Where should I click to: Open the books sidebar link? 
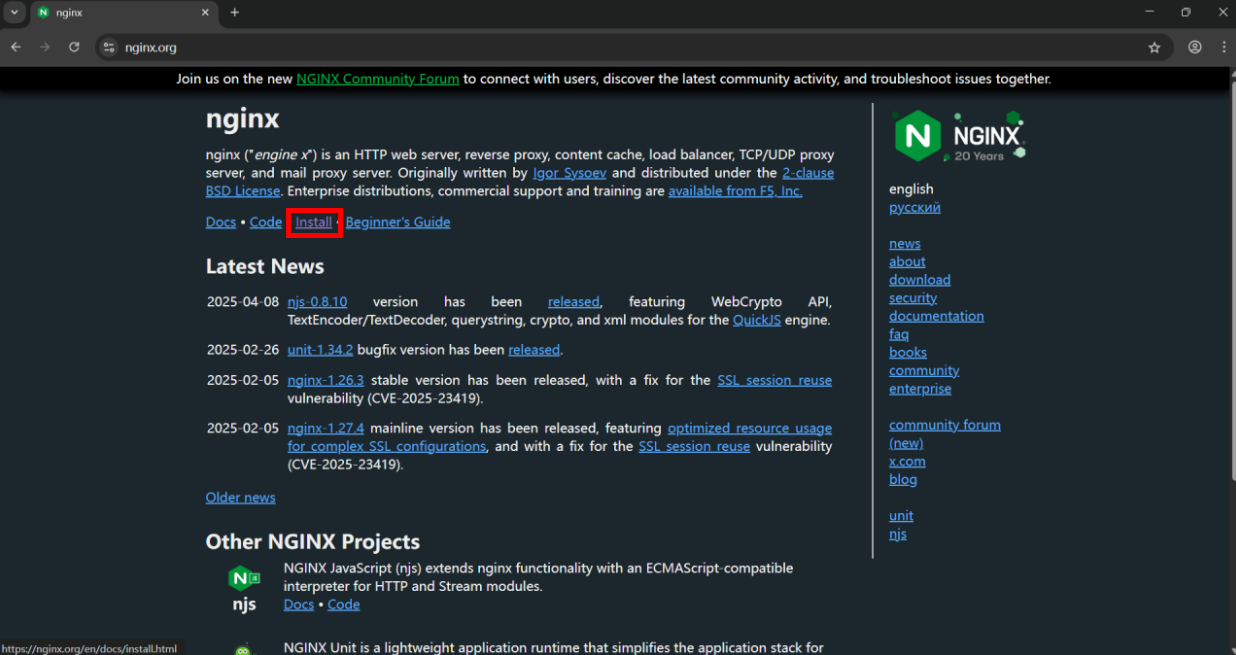908,352
